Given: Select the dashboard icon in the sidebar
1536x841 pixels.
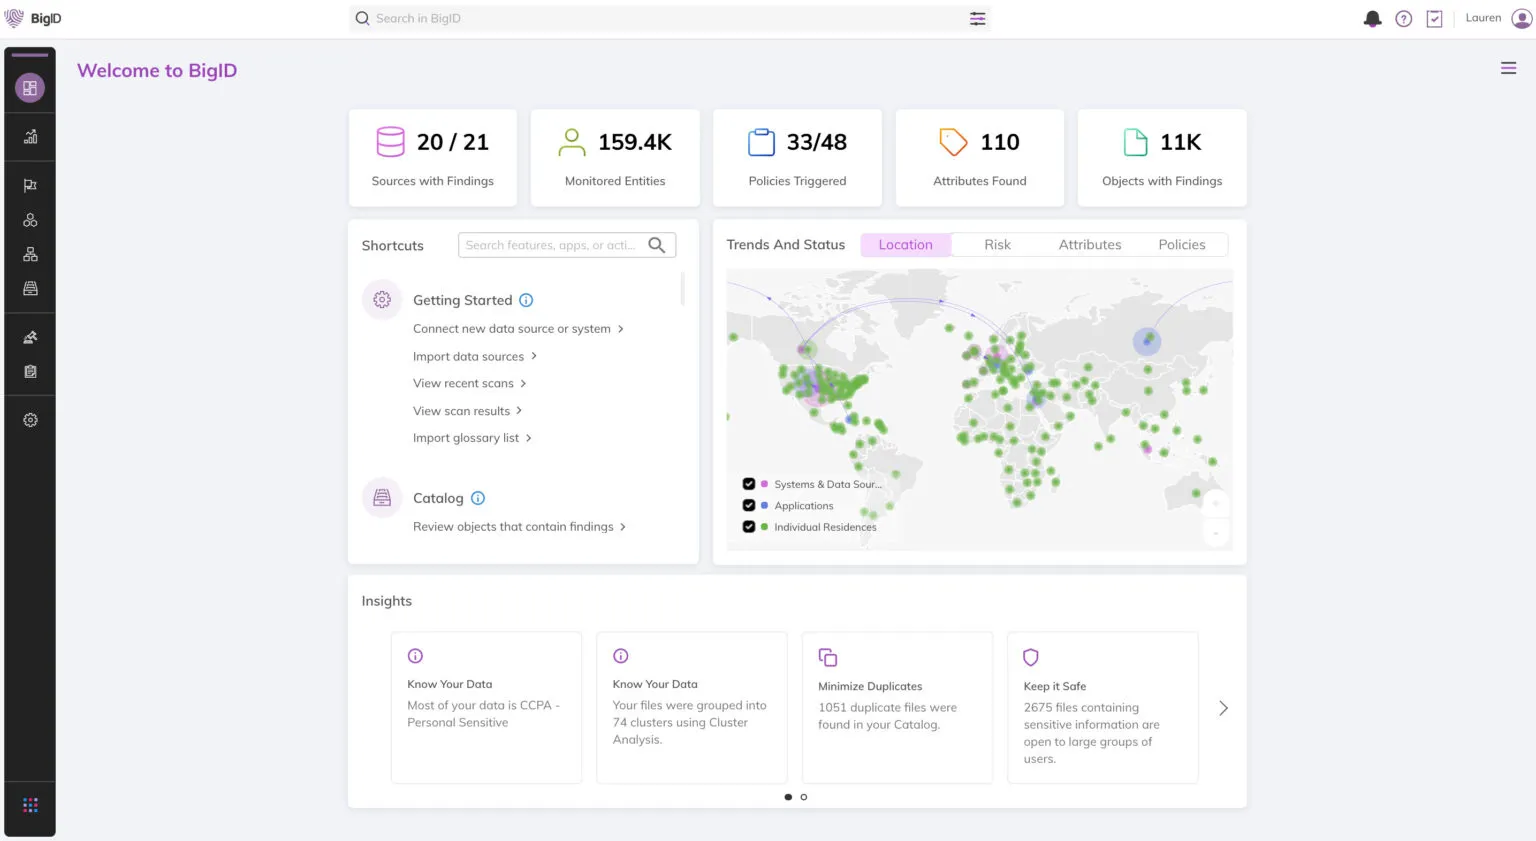Looking at the screenshot, I should pyautogui.click(x=30, y=88).
